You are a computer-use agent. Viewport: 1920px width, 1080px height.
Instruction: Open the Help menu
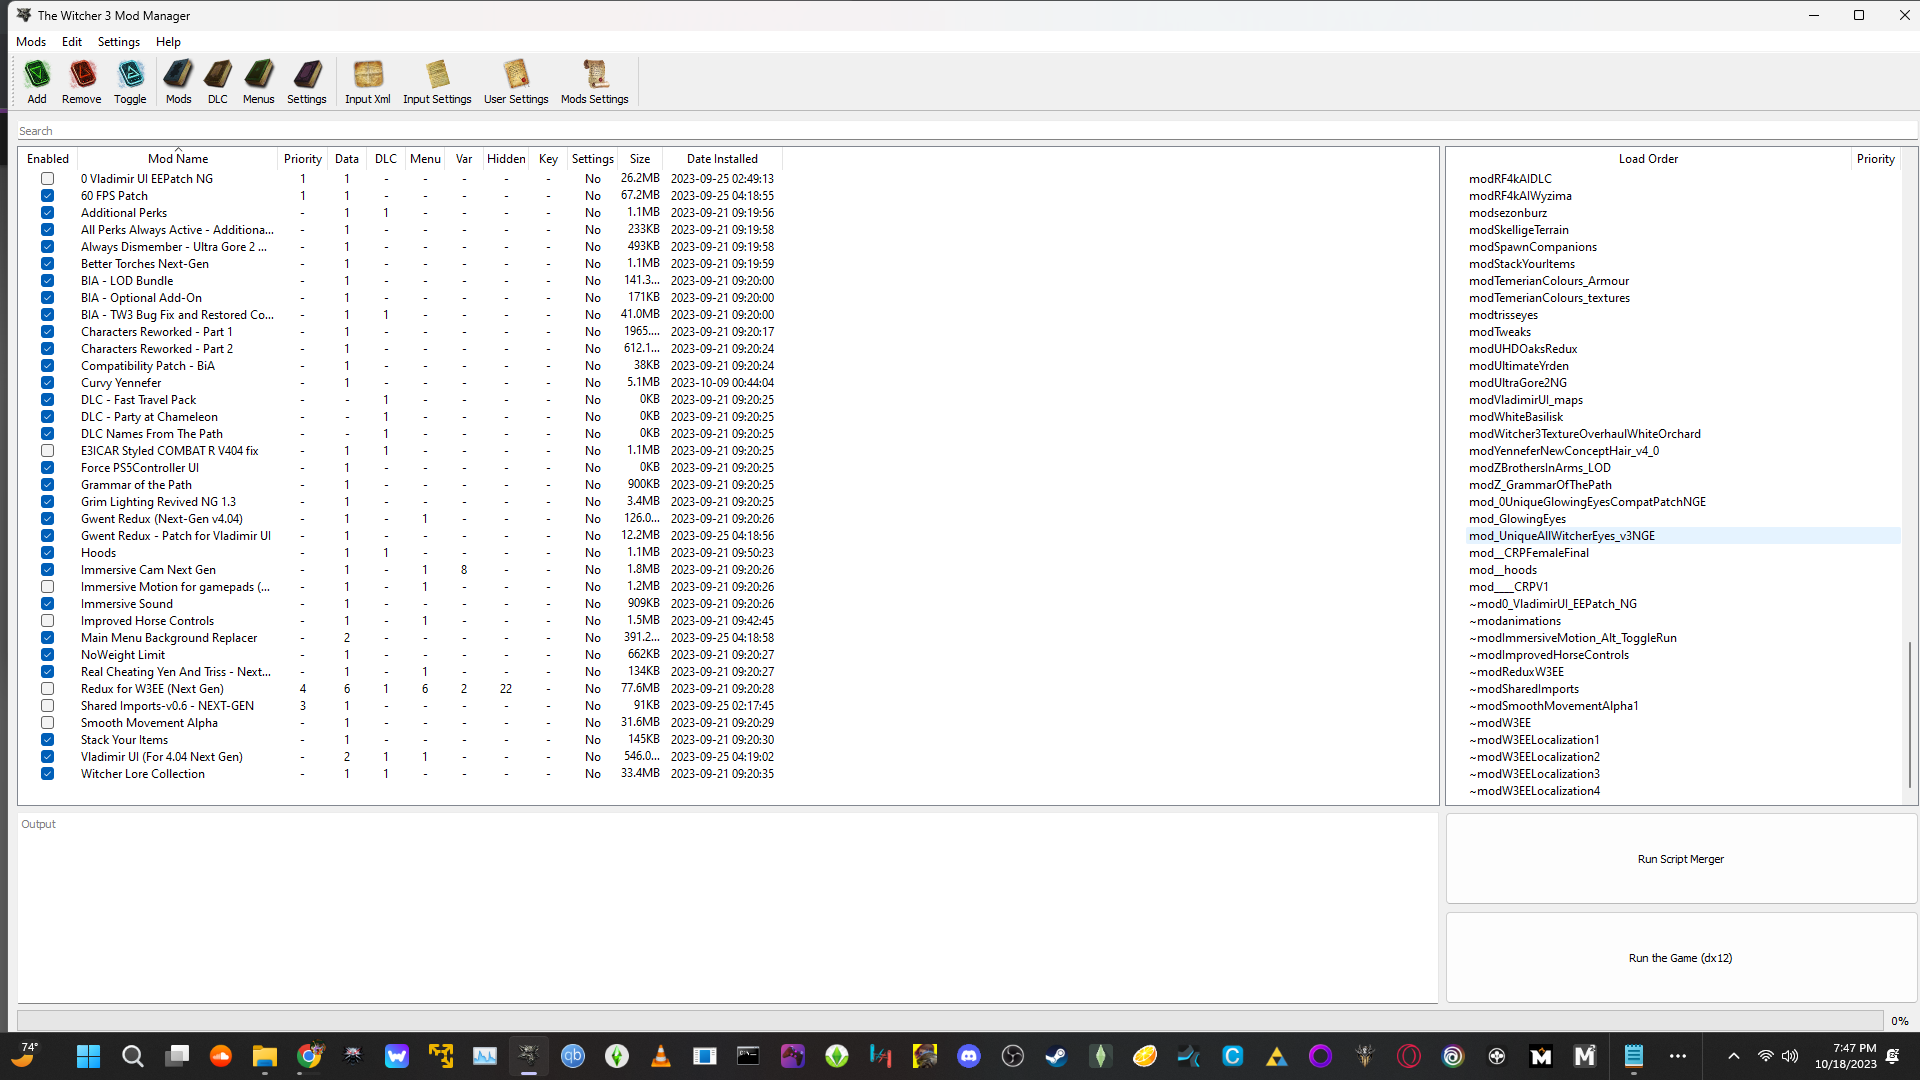[x=168, y=42]
